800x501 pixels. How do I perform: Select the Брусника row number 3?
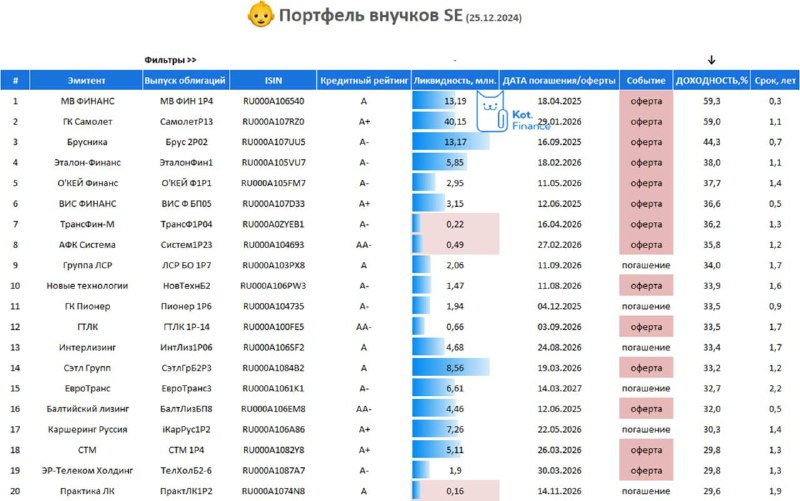pyautogui.click(x=15, y=142)
